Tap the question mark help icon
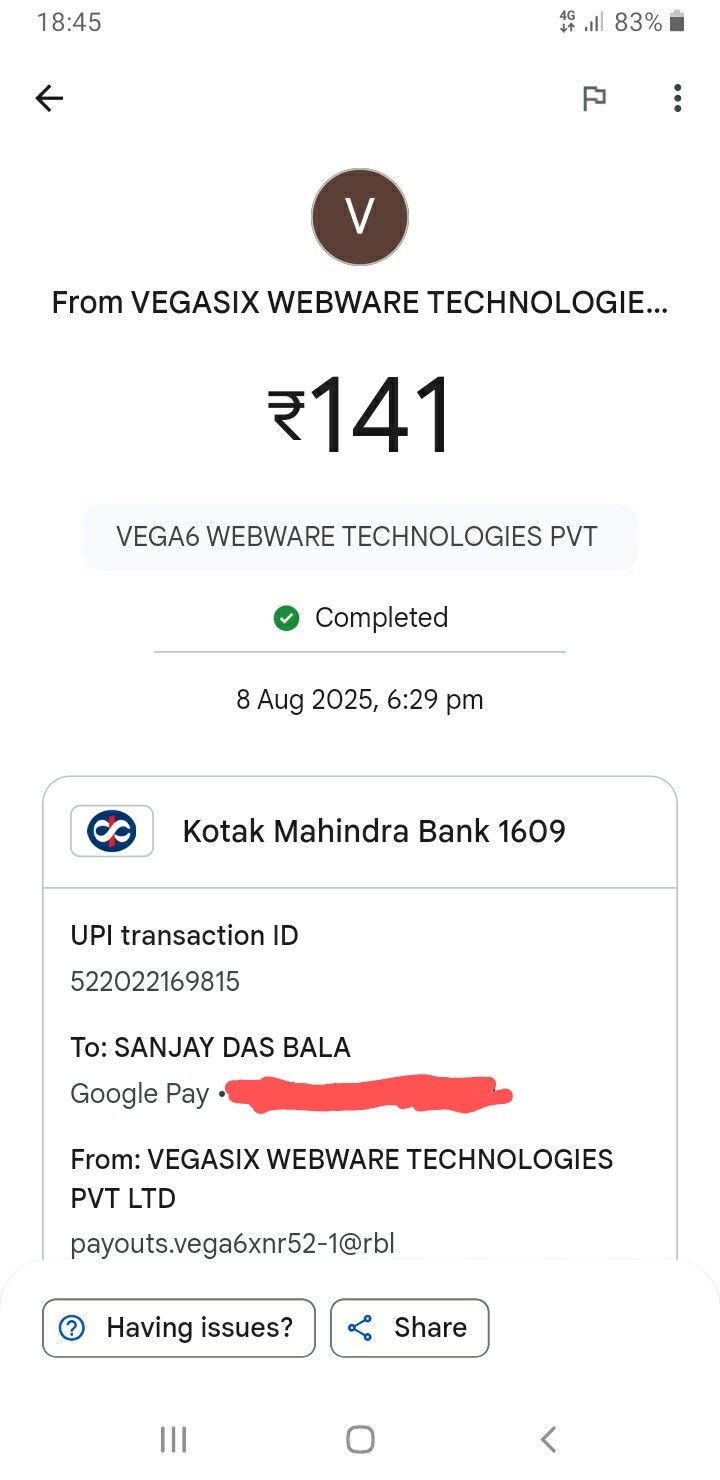The height and width of the screenshot is (1480, 720). pyautogui.click(x=73, y=1328)
